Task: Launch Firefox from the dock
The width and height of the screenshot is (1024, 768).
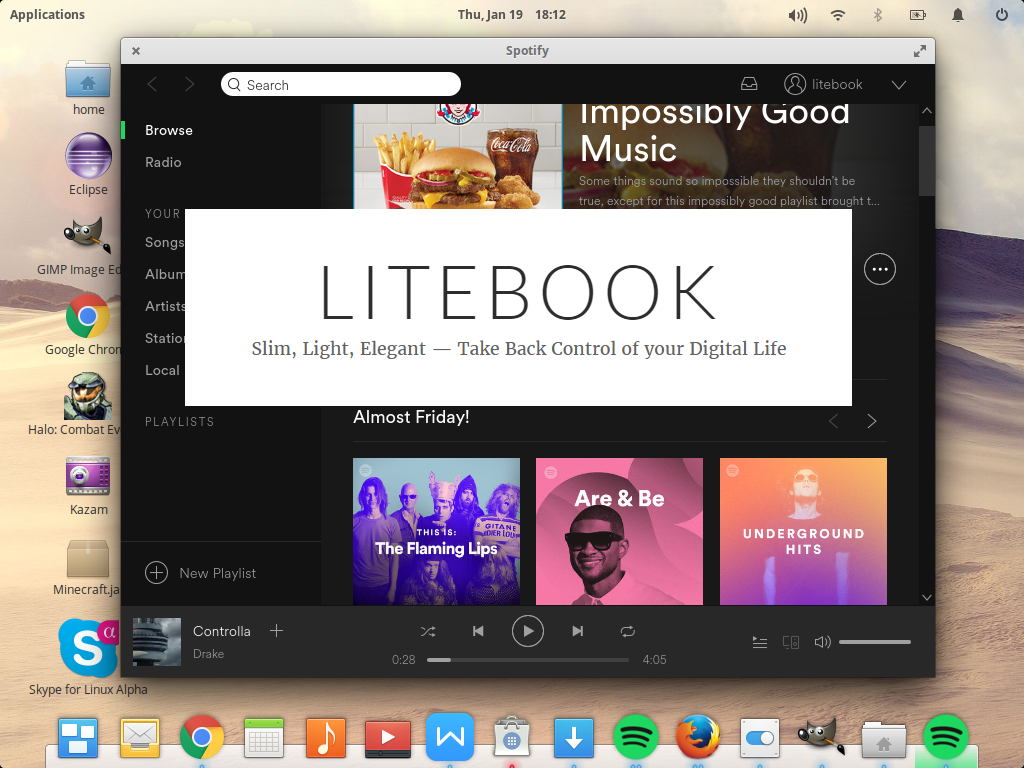Action: tap(697, 737)
